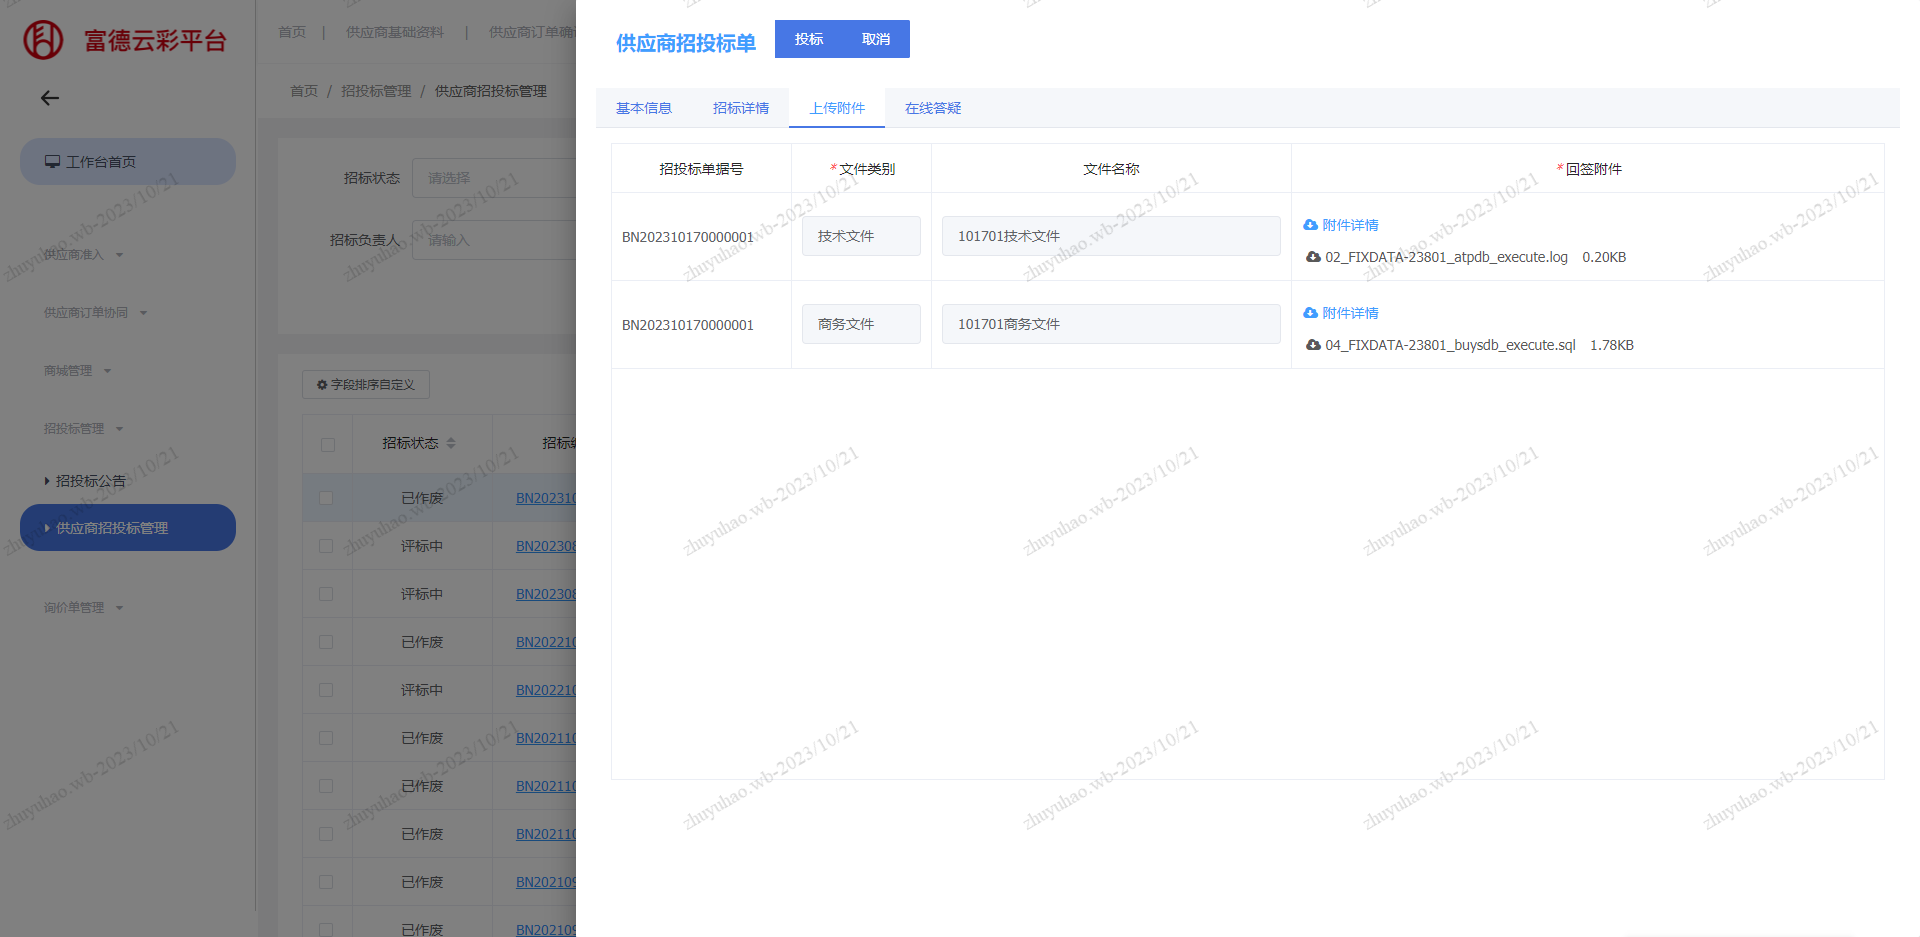This screenshot has height=937, width=1920.
Task: Click the 投标 submit button
Action: click(x=809, y=39)
